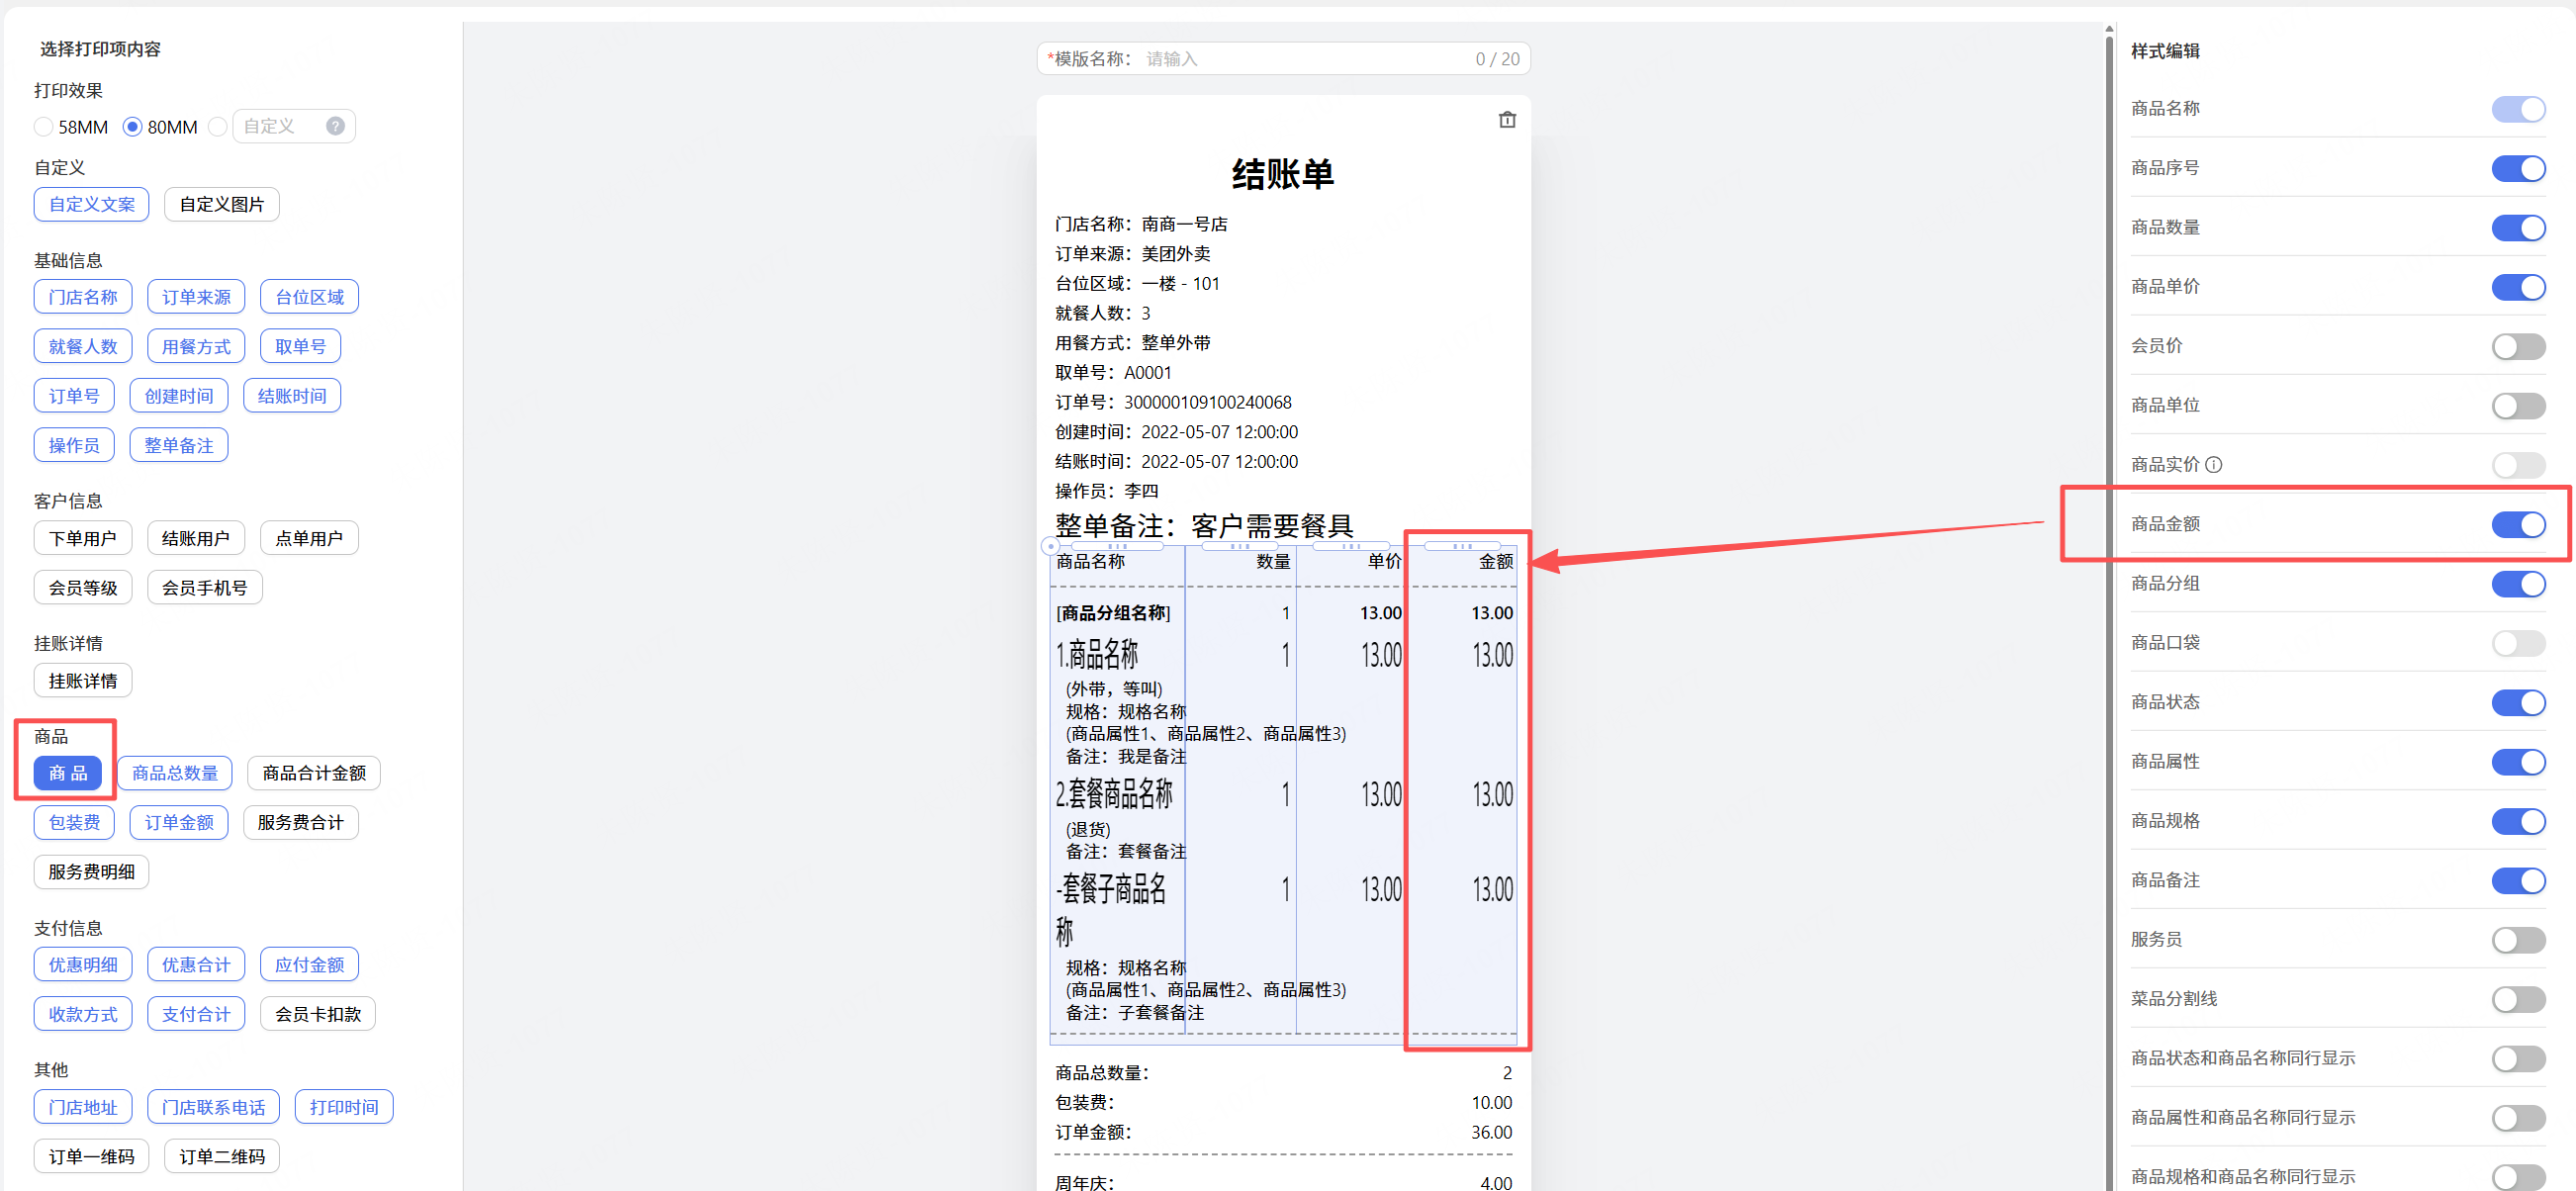Click the column handle above 商品名称

(x=1116, y=546)
